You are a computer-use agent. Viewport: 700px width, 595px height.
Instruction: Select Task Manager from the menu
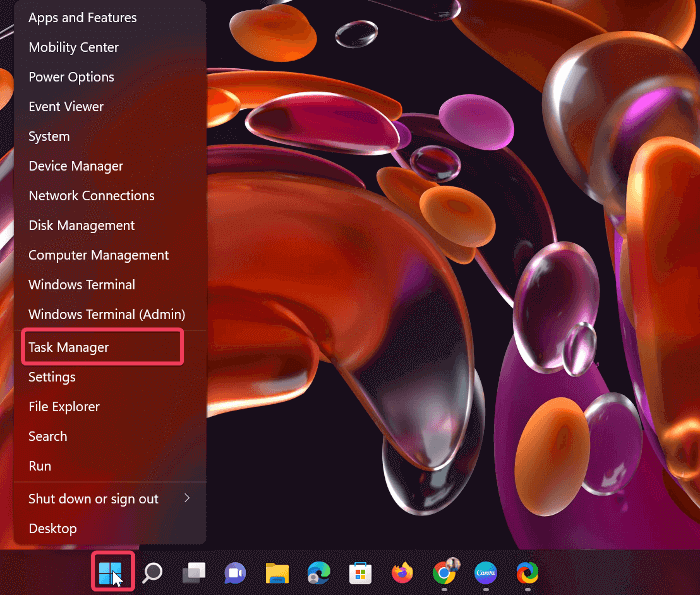[x=69, y=347]
